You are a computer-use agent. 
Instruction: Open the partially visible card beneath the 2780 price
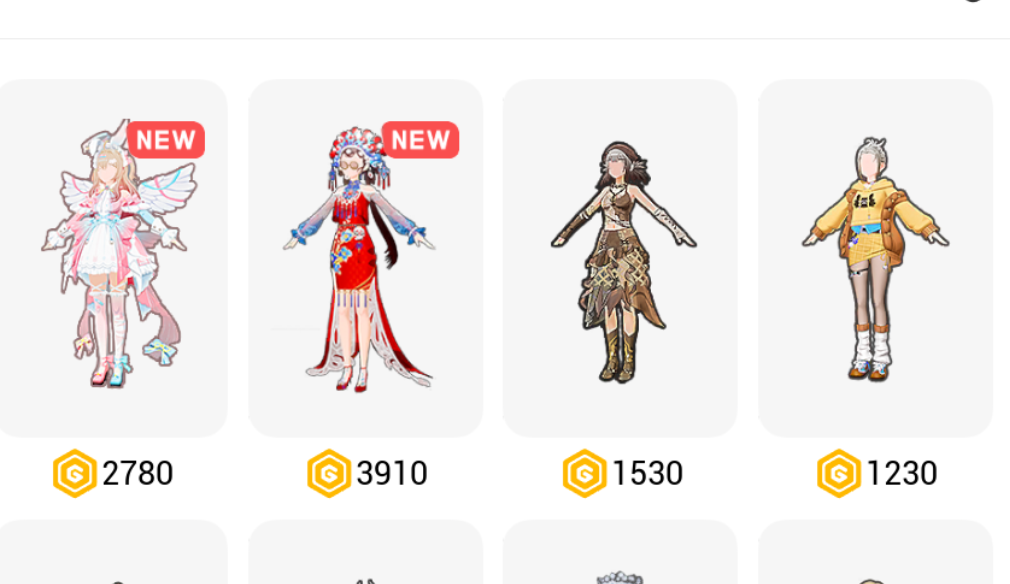click(113, 552)
